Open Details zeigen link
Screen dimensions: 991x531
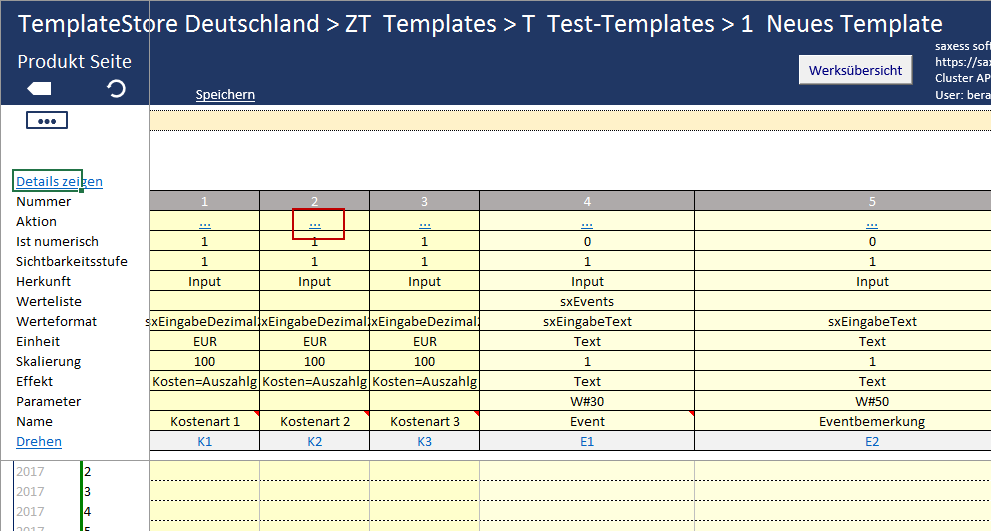(59, 181)
